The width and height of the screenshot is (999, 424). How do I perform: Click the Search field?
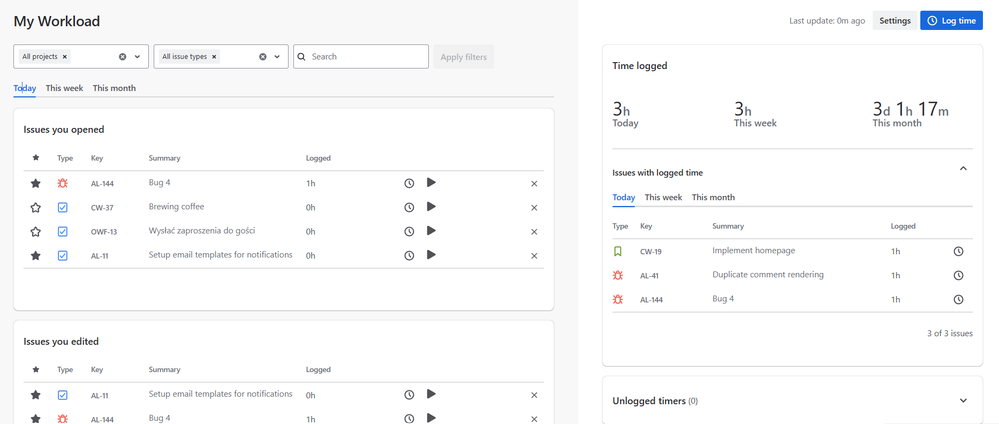pyautogui.click(x=361, y=56)
